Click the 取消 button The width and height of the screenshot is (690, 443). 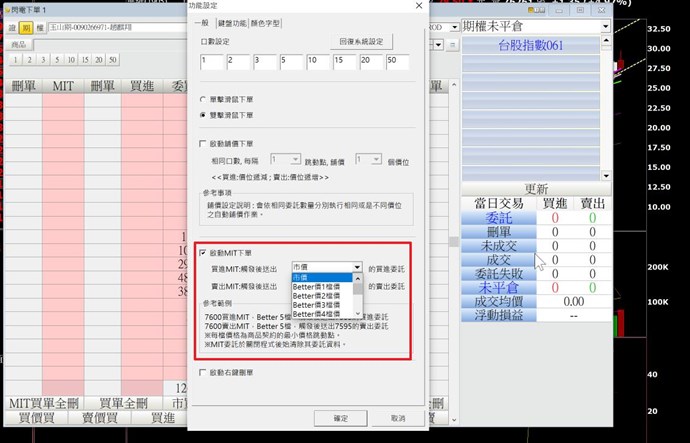(x=398, y=417)
